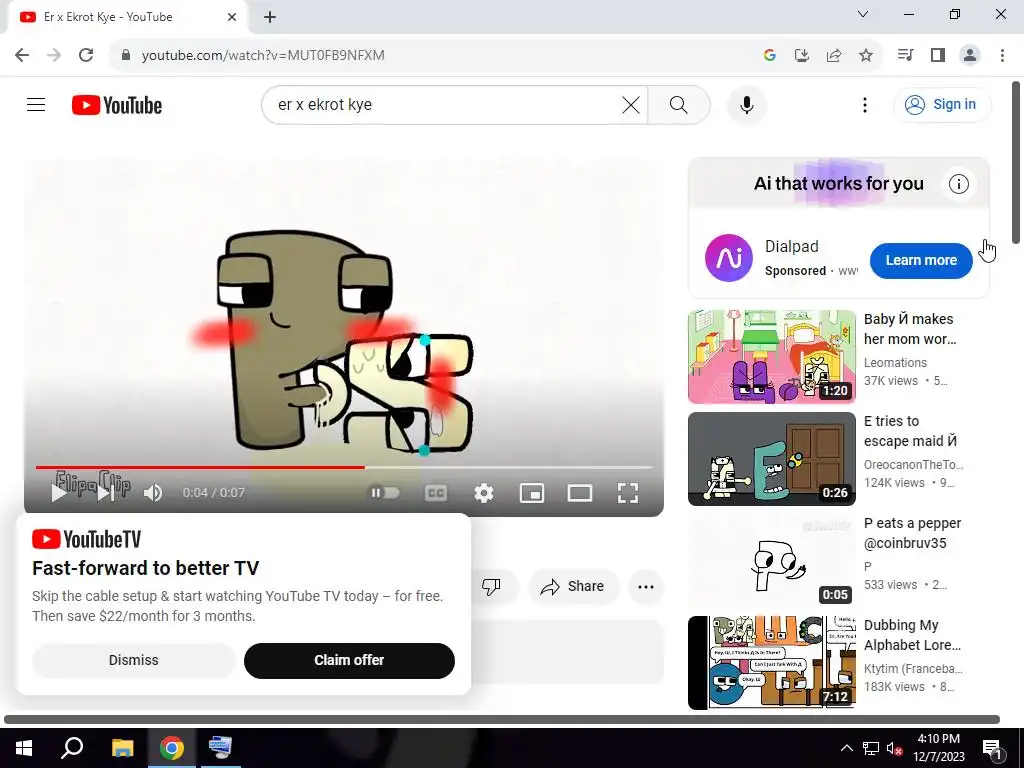Click Learn more on Dialpad ad
The height and width of the screenshot is (768, 1024).
(921, 260)
